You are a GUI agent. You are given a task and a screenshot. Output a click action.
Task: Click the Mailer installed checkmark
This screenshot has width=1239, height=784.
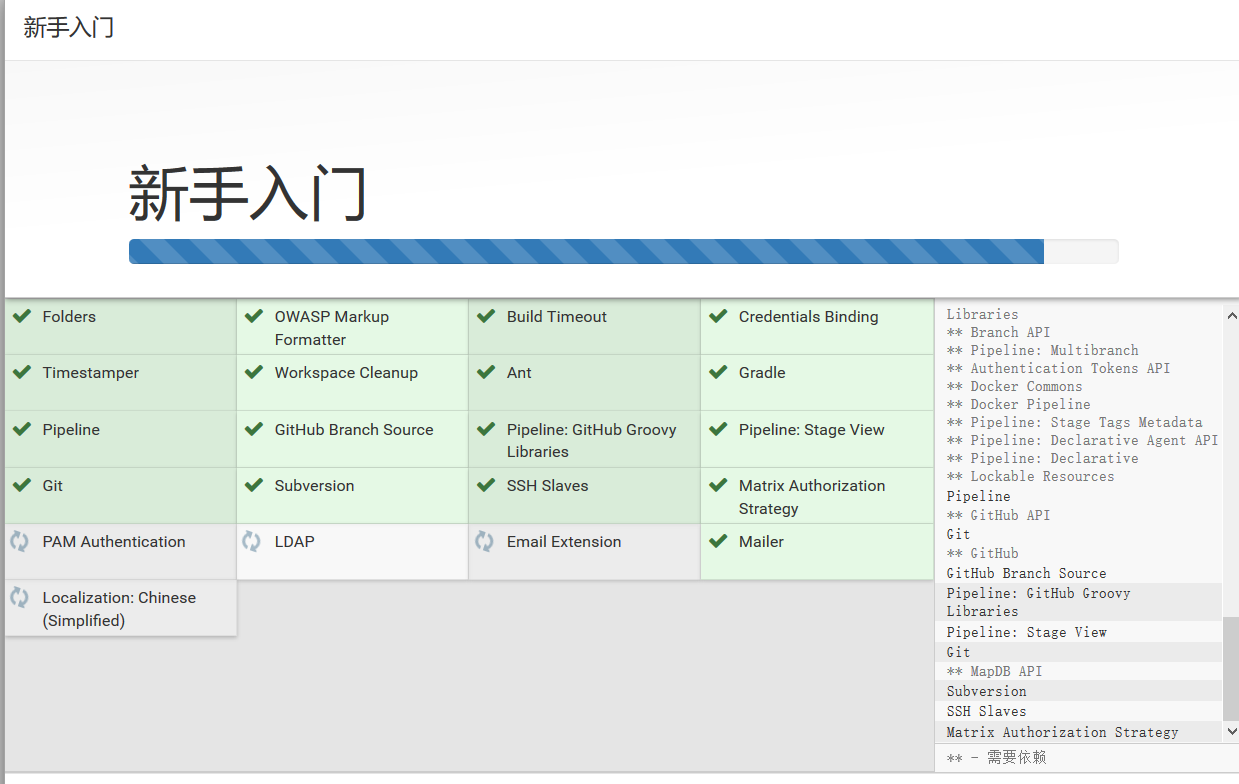(x=718, y=541)
